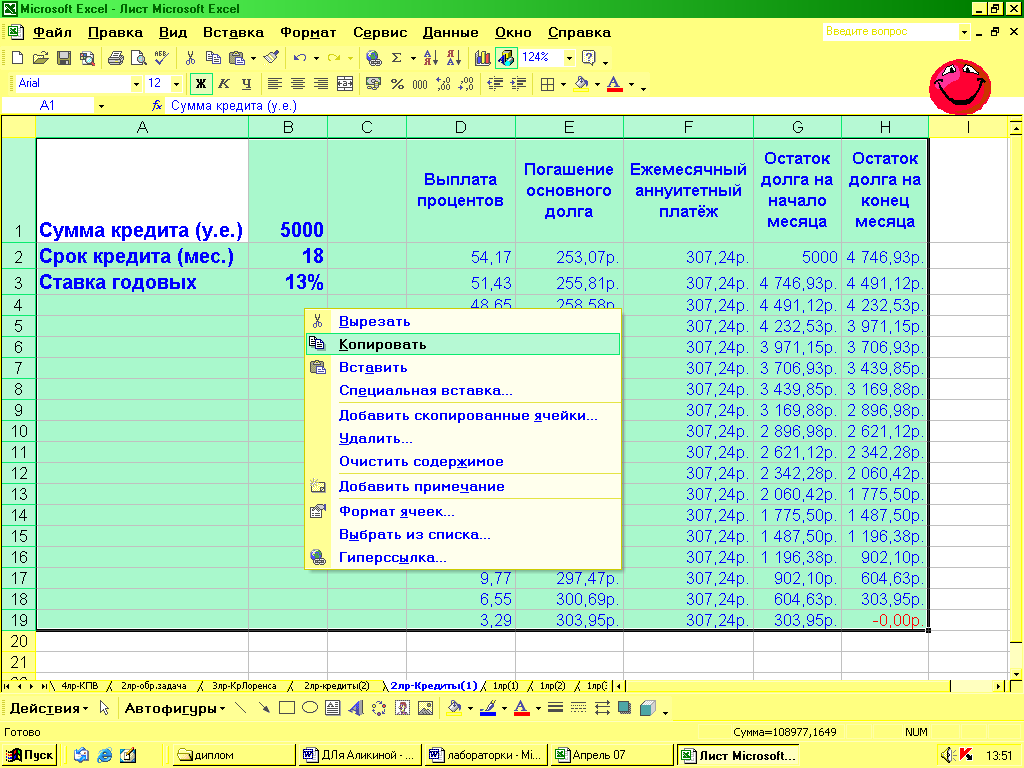The height and width of the screenshot is (768, 1024).
Task: Apply currency number format
Action: tap(374, 84)
